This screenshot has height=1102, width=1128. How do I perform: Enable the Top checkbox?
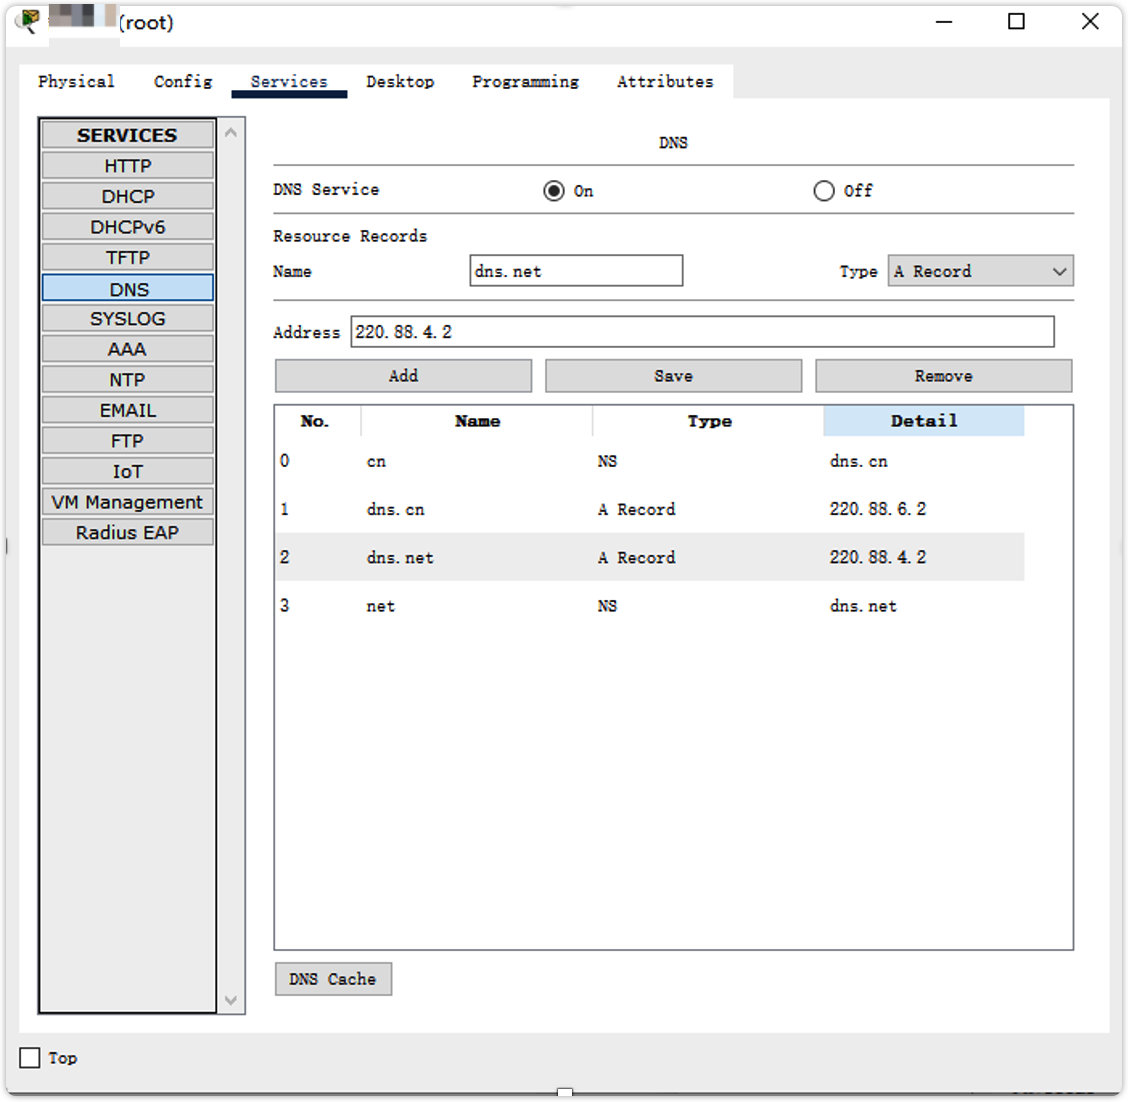[31, 1058]
